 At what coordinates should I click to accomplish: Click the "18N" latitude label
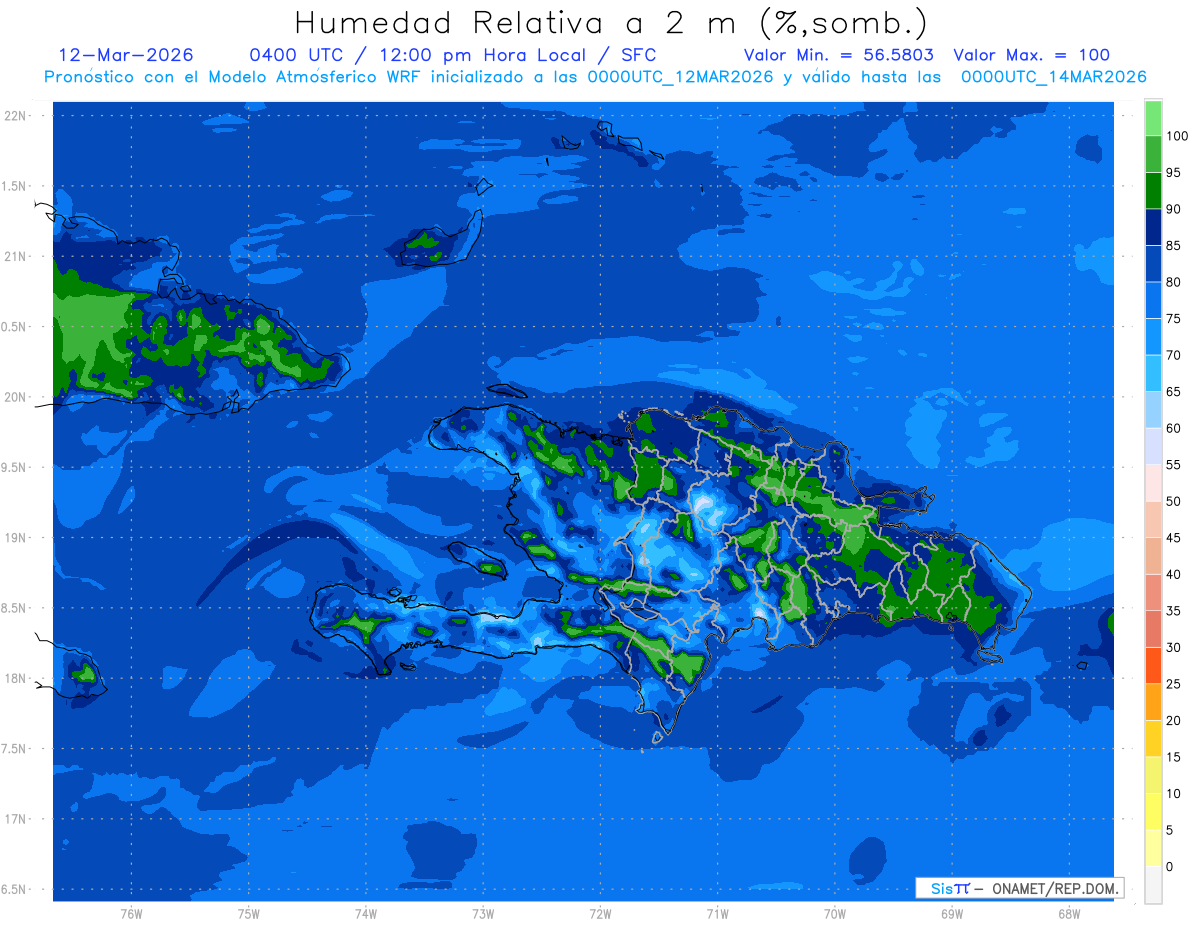[16, 679]
